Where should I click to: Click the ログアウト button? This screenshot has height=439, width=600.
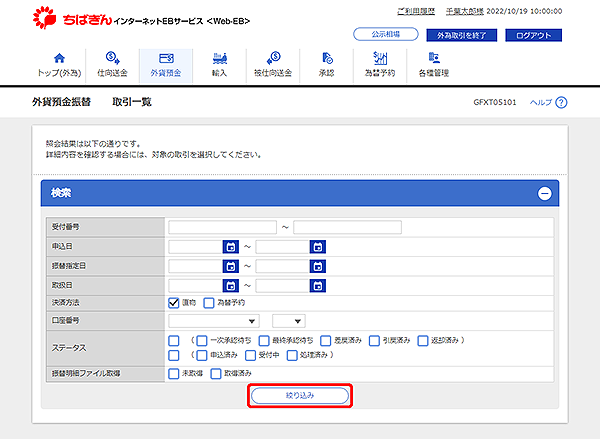coord(533,35)
